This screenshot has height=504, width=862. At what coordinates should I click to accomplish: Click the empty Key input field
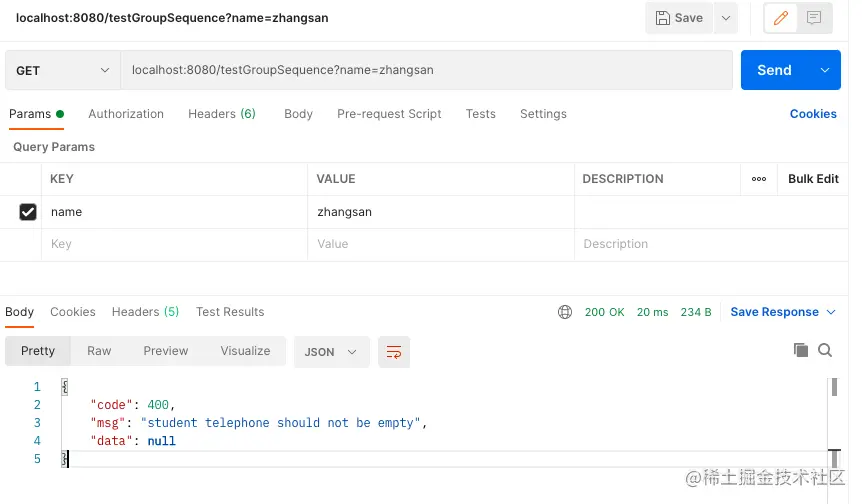pyautogui.click(x=174, y=244)
